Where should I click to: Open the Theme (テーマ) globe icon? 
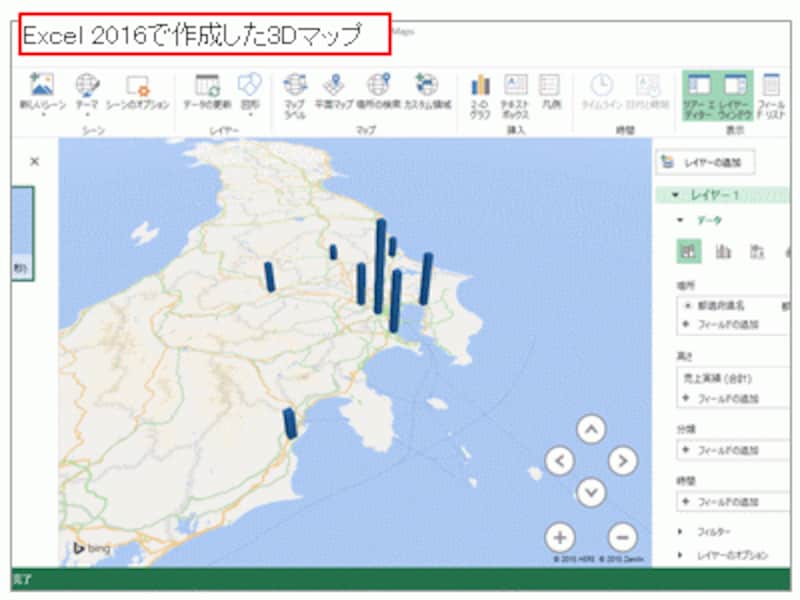87,84
